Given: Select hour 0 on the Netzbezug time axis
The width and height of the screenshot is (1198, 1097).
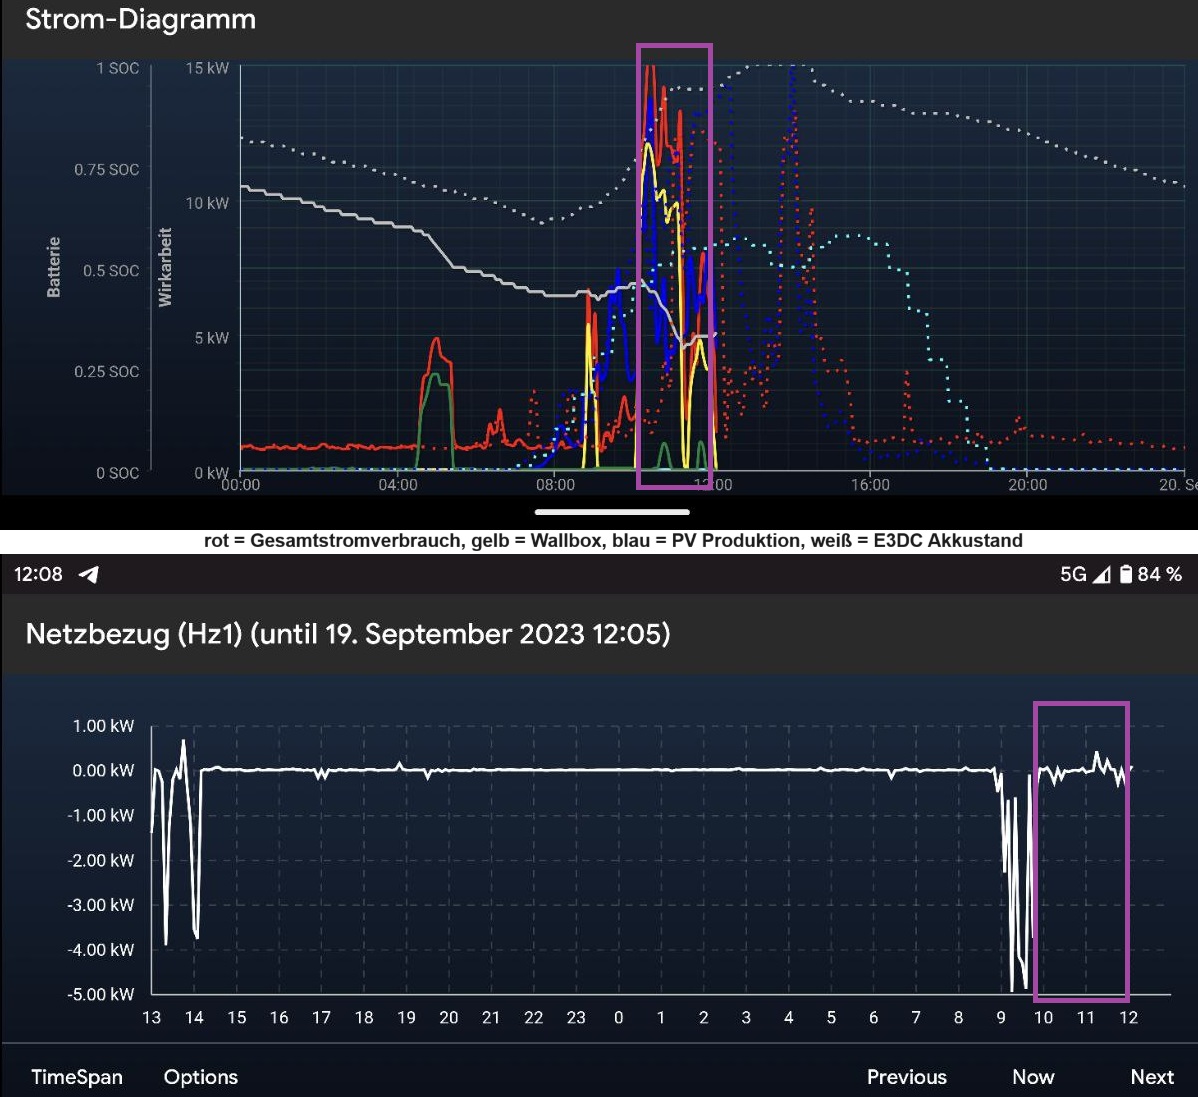Looking at the screenshot, I should click(x=618, y=1018).
